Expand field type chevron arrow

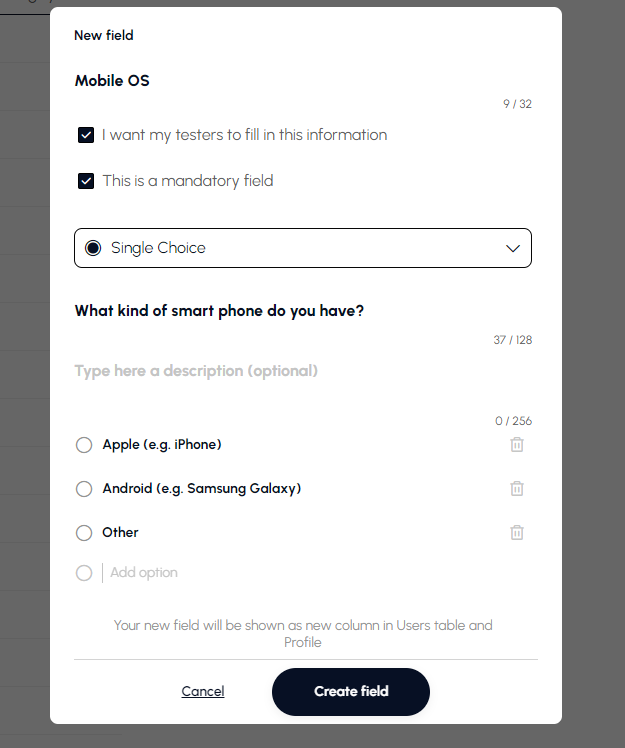click(513, 248)
